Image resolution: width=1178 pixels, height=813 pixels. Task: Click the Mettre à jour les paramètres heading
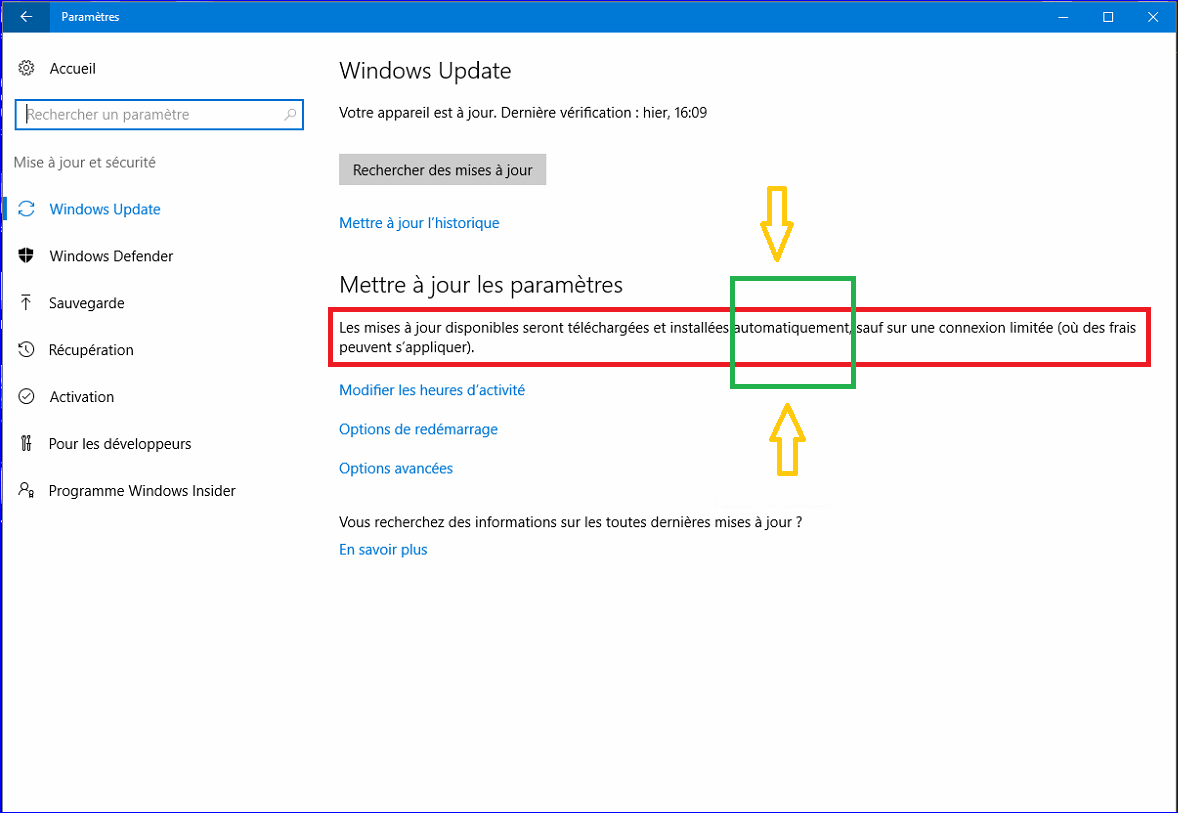481,285
